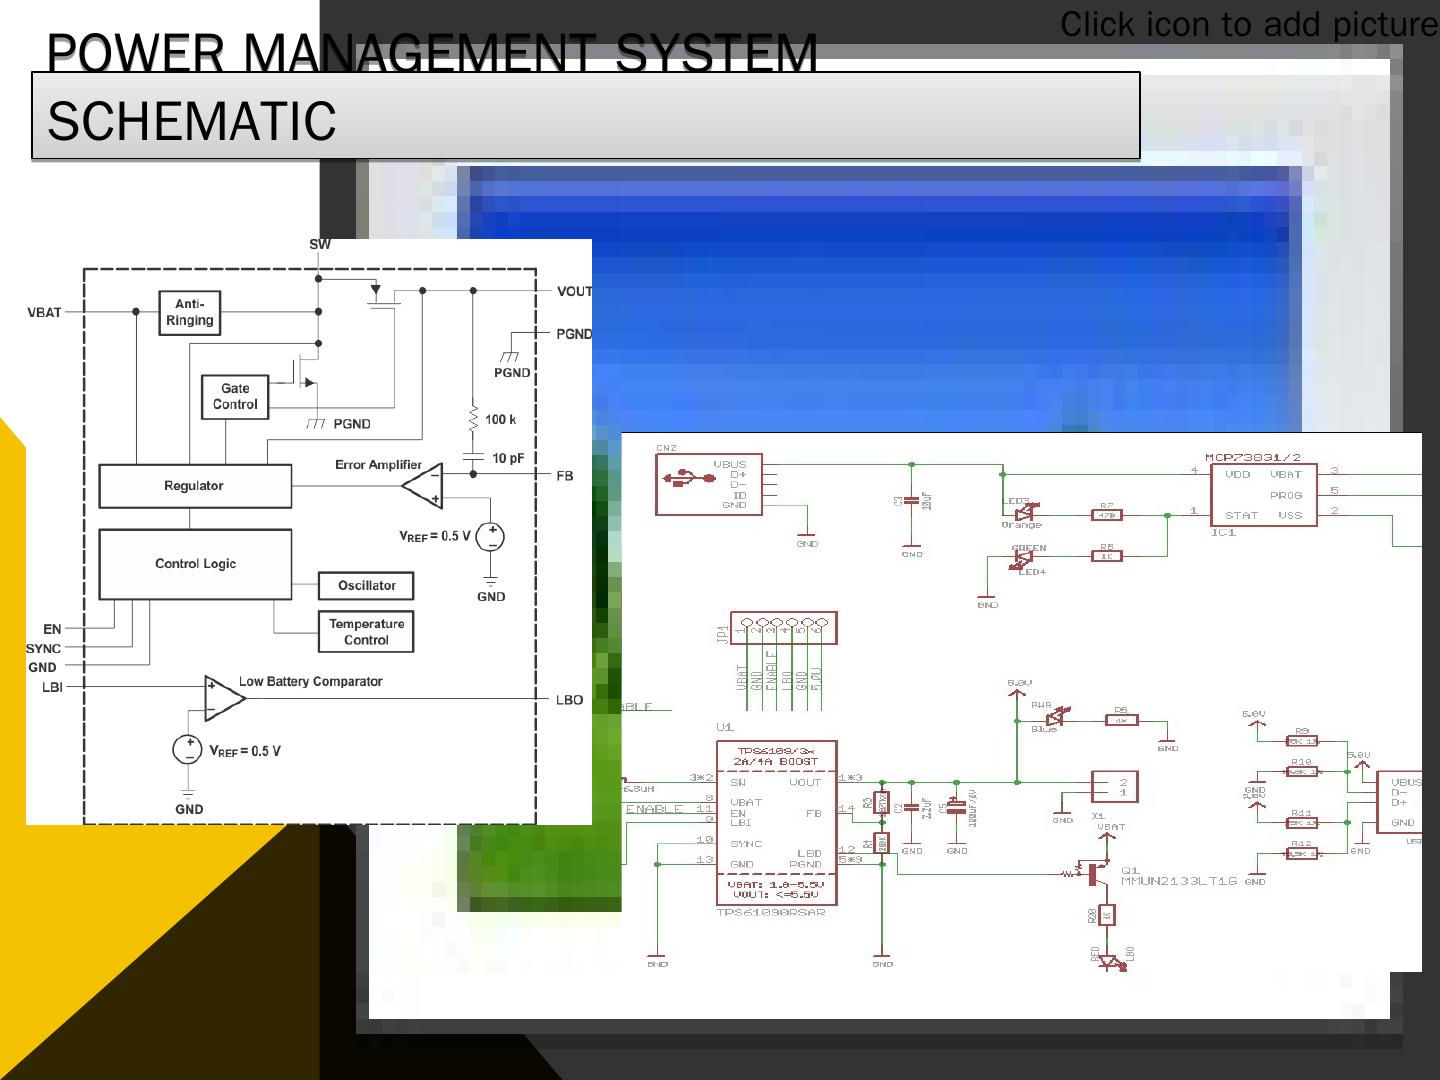Select the Error Amplifier triangle symbol

pos(422,486)
